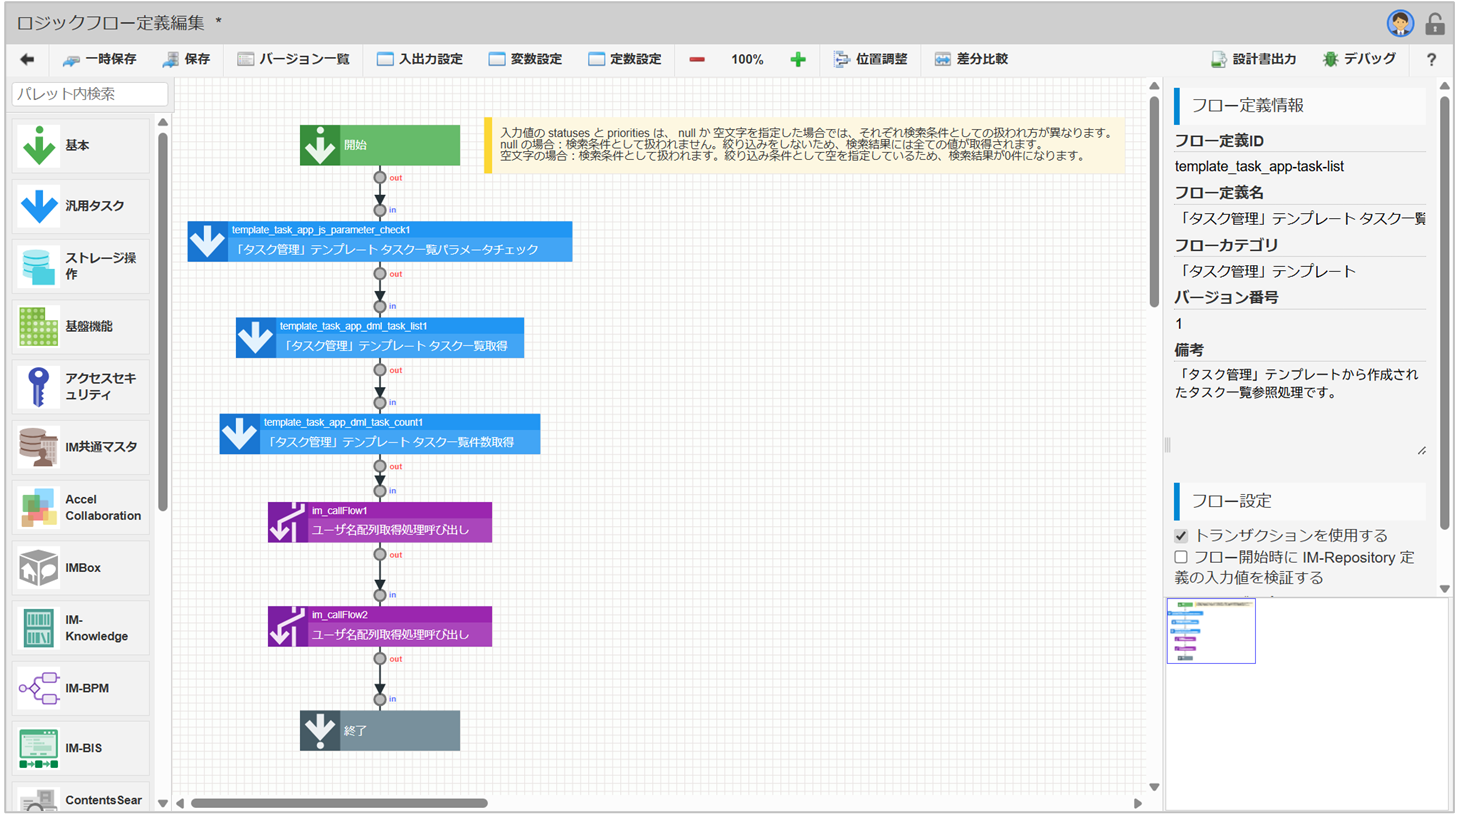The height and width of the screenshot is (821, 1459).
Task: Expand the IM共通マスタ palette category
Action: click(81, 447)
